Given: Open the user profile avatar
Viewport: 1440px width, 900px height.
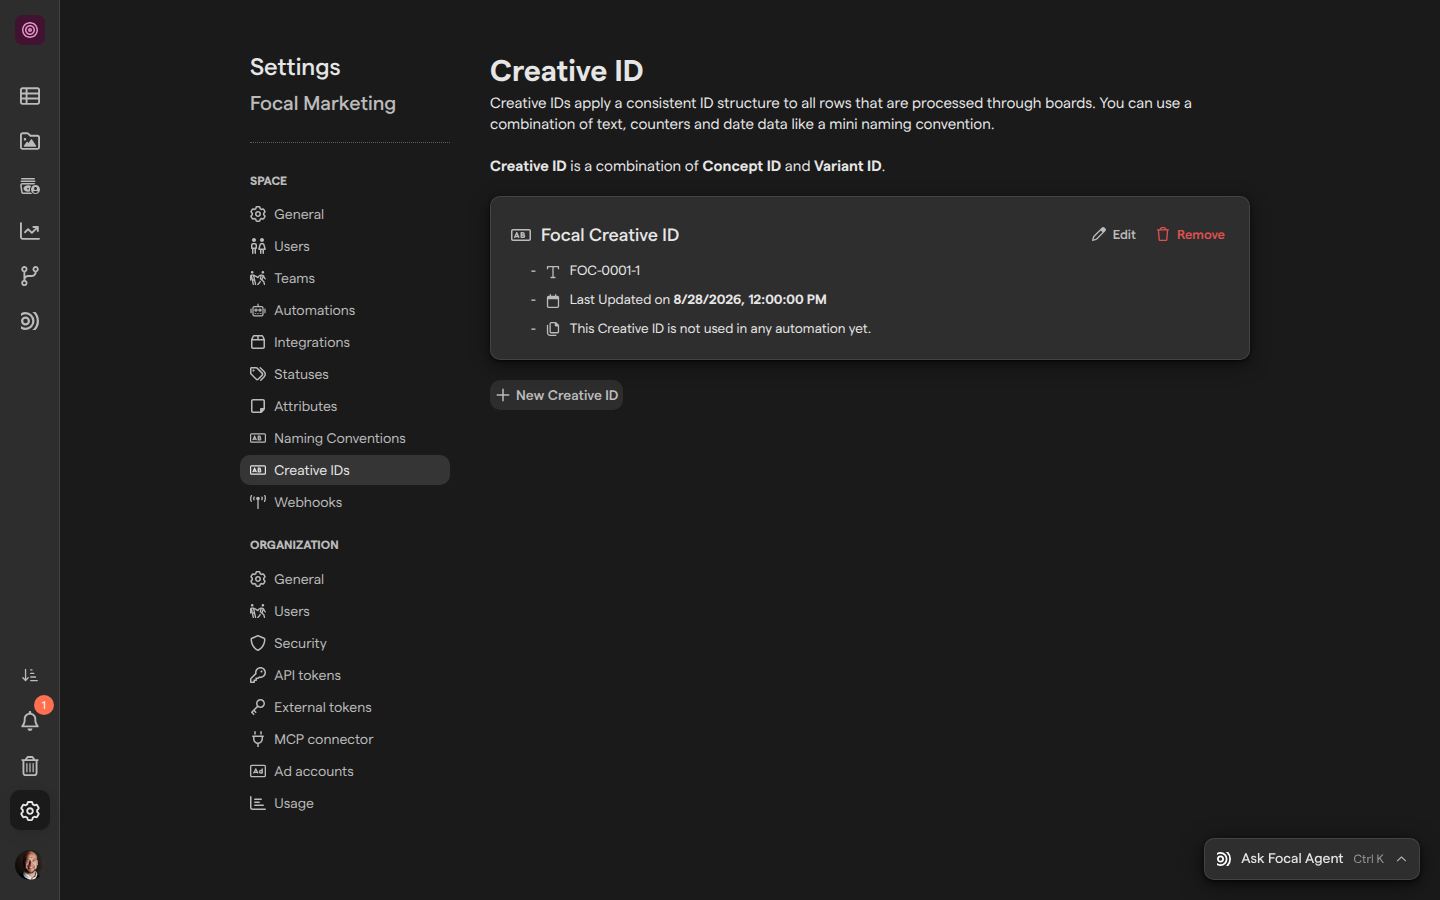Looking at the screenshot, I should 30,865.
